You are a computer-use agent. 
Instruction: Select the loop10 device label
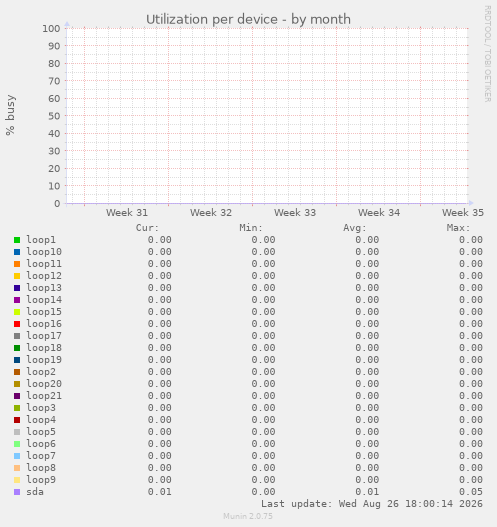pyautogui.click(x=44, y=252)
